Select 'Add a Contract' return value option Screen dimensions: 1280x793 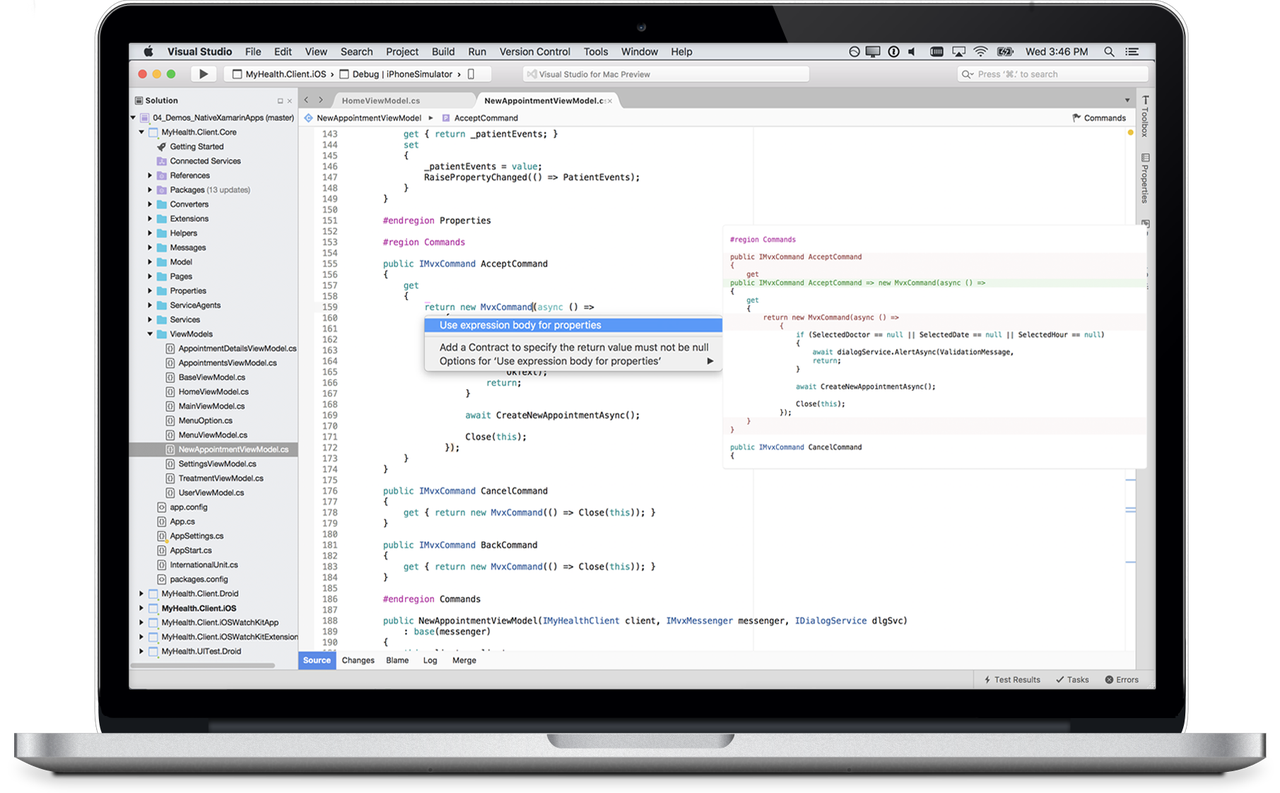coord(573,347)
